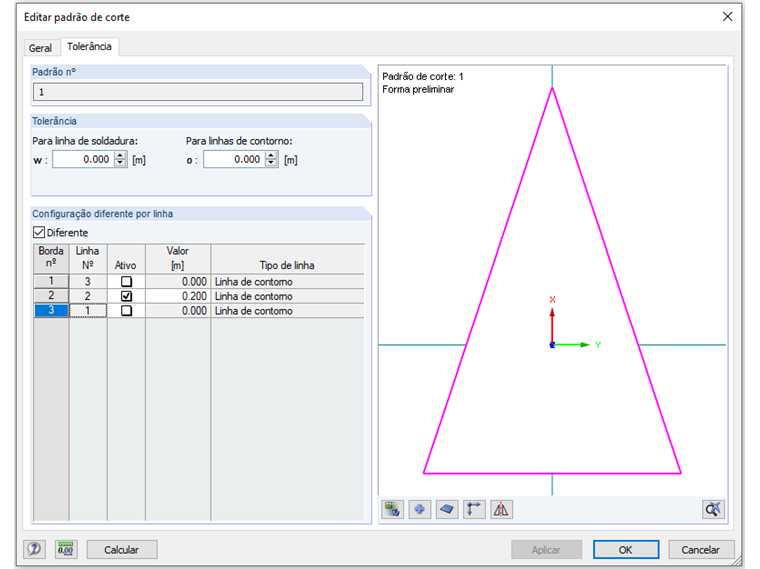
Task: Click Tipo de linha cell in row 1
Action: tap(287, 282)
